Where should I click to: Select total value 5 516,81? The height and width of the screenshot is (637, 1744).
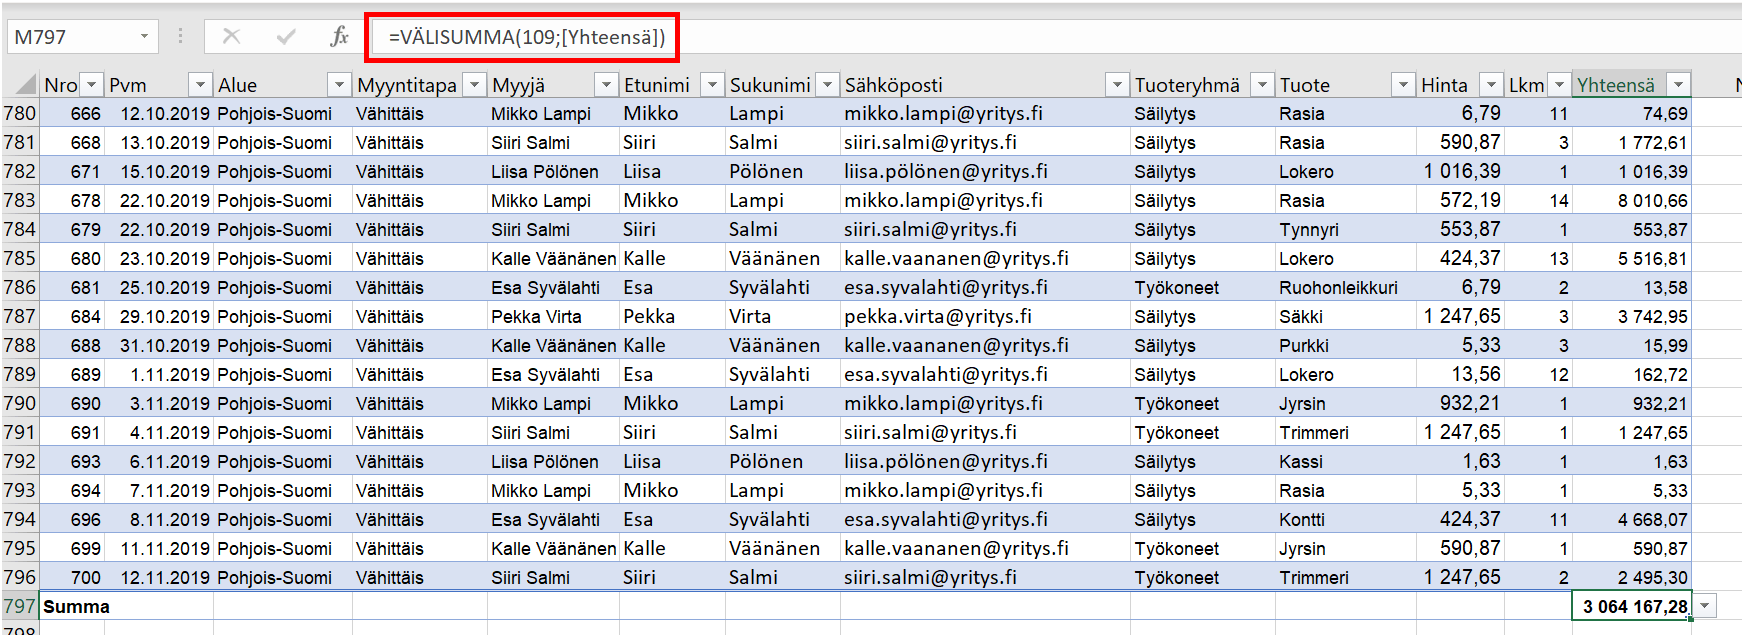pyautogui.click(x=1631, y=258)
